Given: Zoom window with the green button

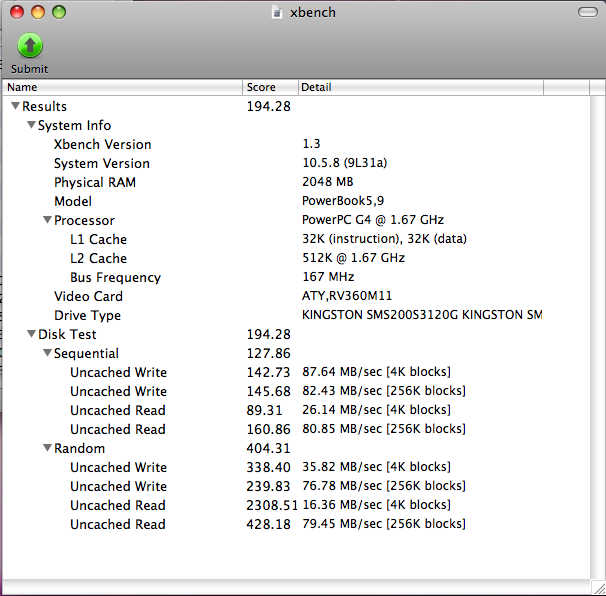Looking at the screenshot, I should pyautogui.click(x=59, y=12).
